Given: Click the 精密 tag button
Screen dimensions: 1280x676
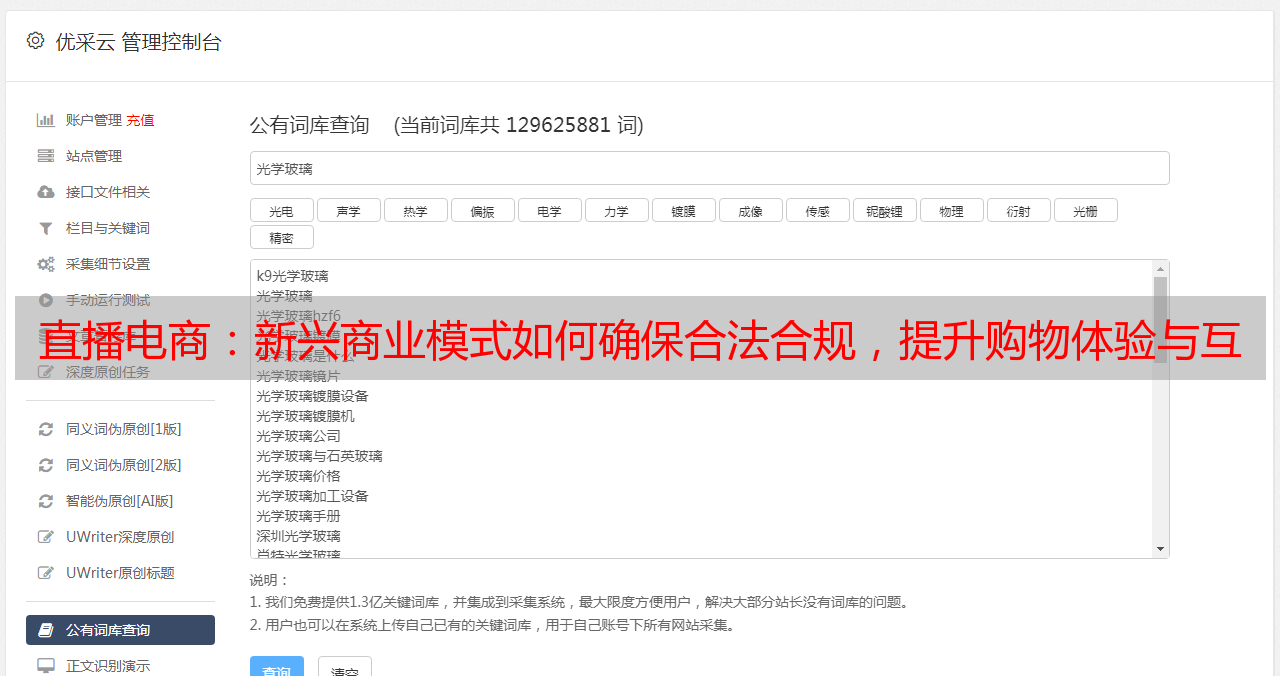Looking at the screenshot, I should tap(282, 237).
